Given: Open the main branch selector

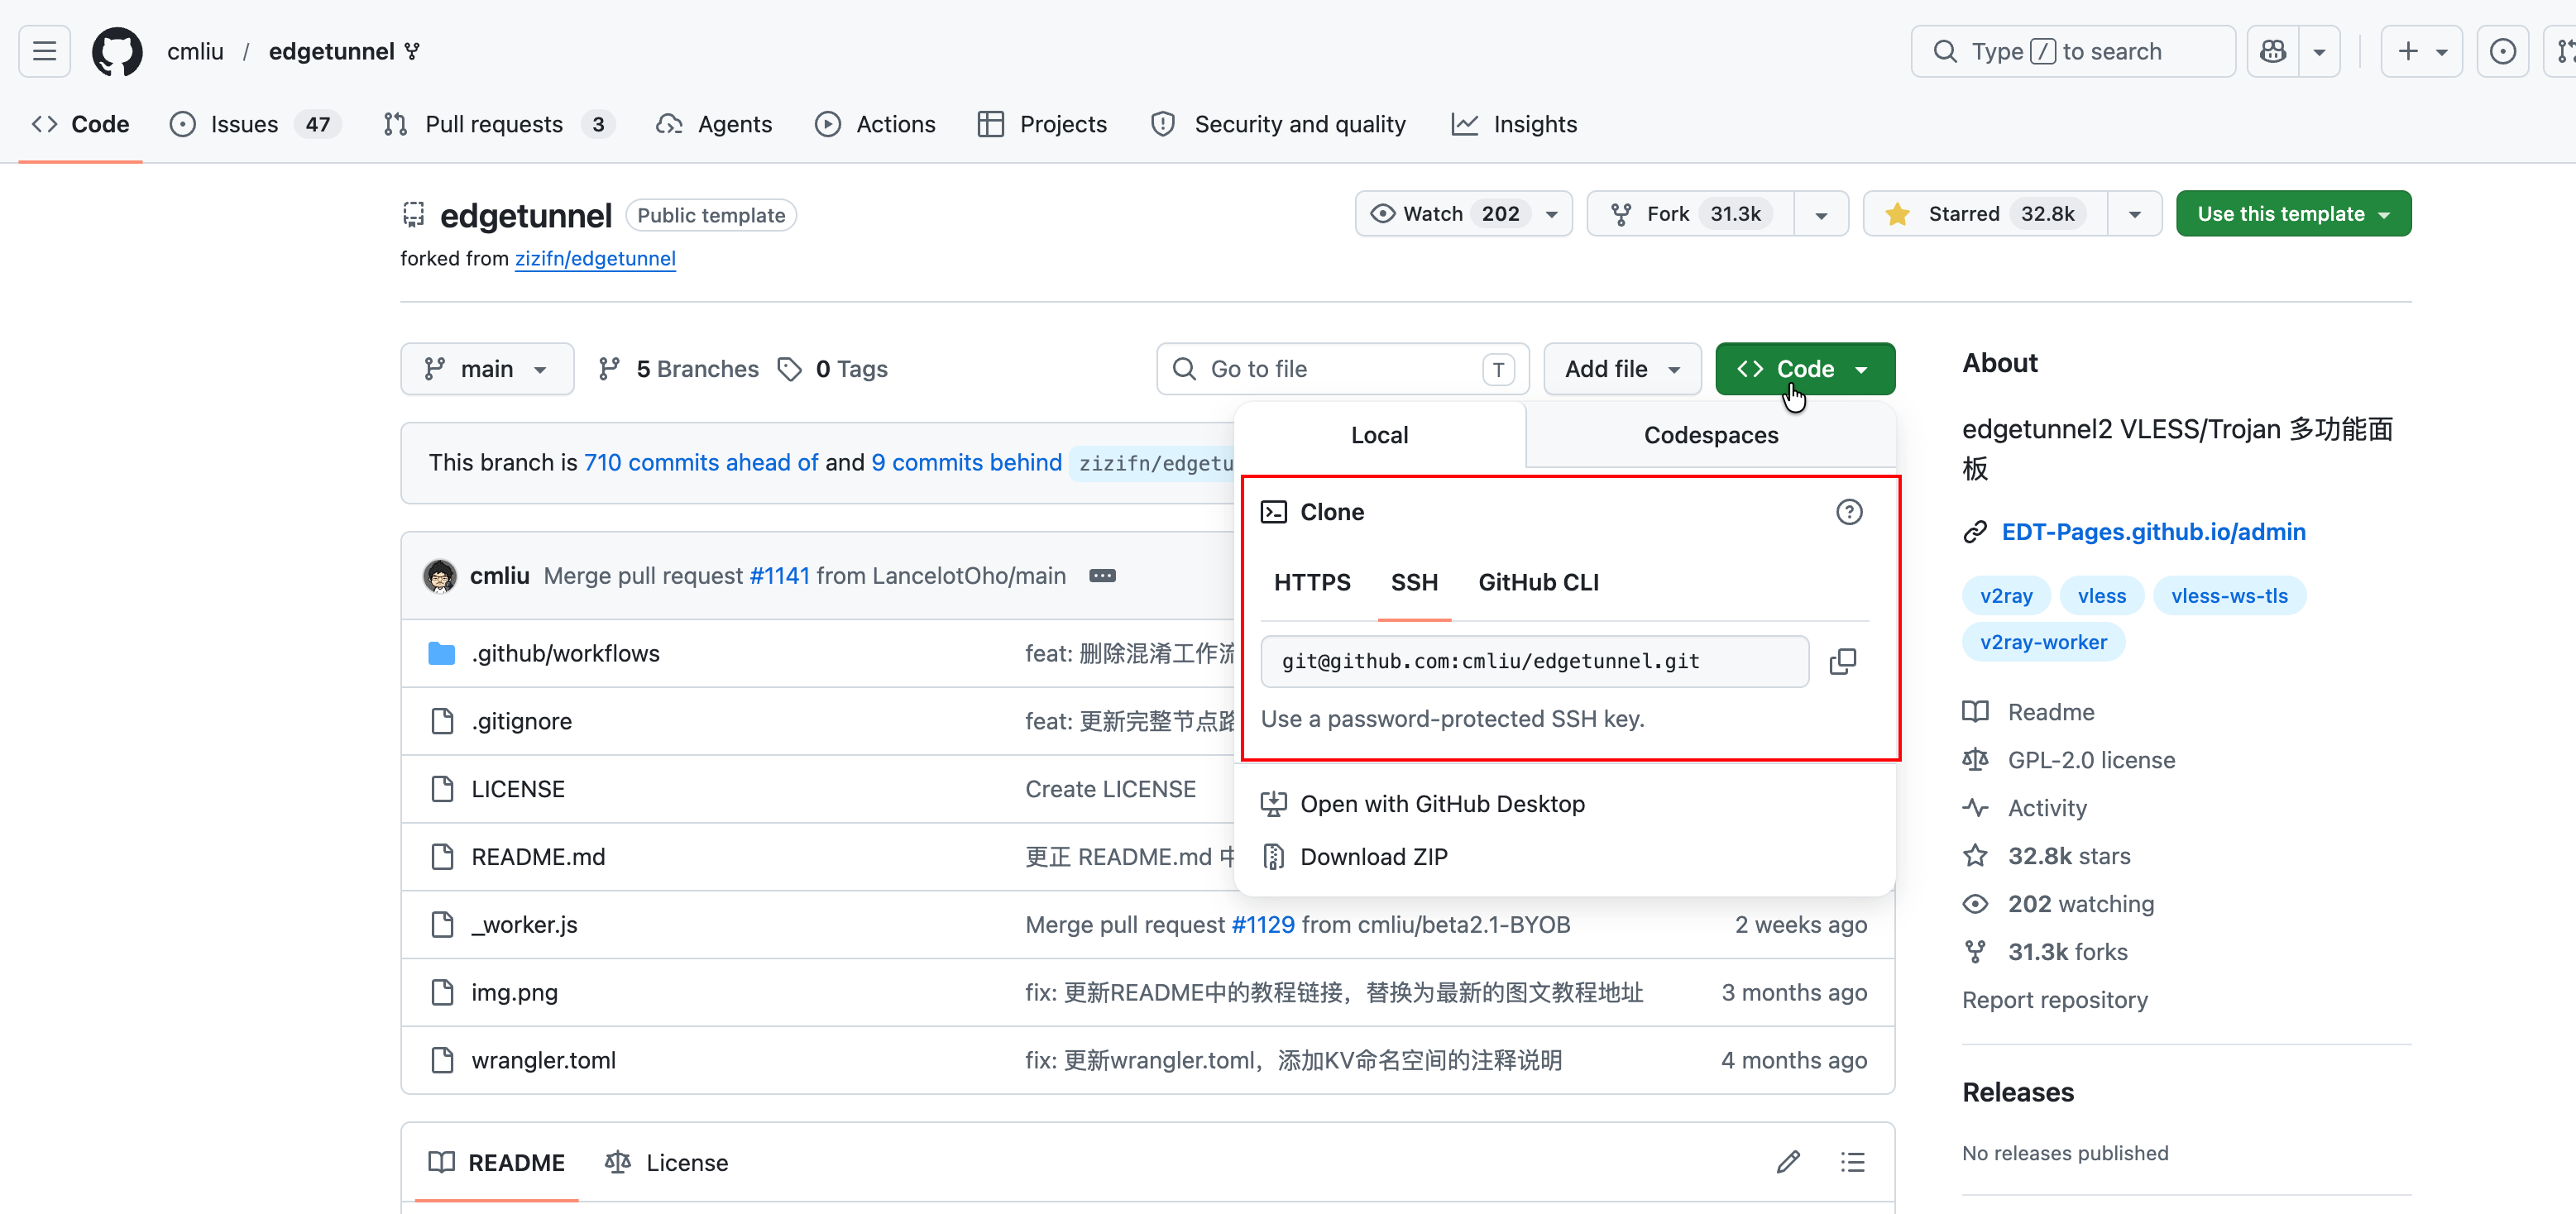Looking at the screenshot, I should [487, 369].
